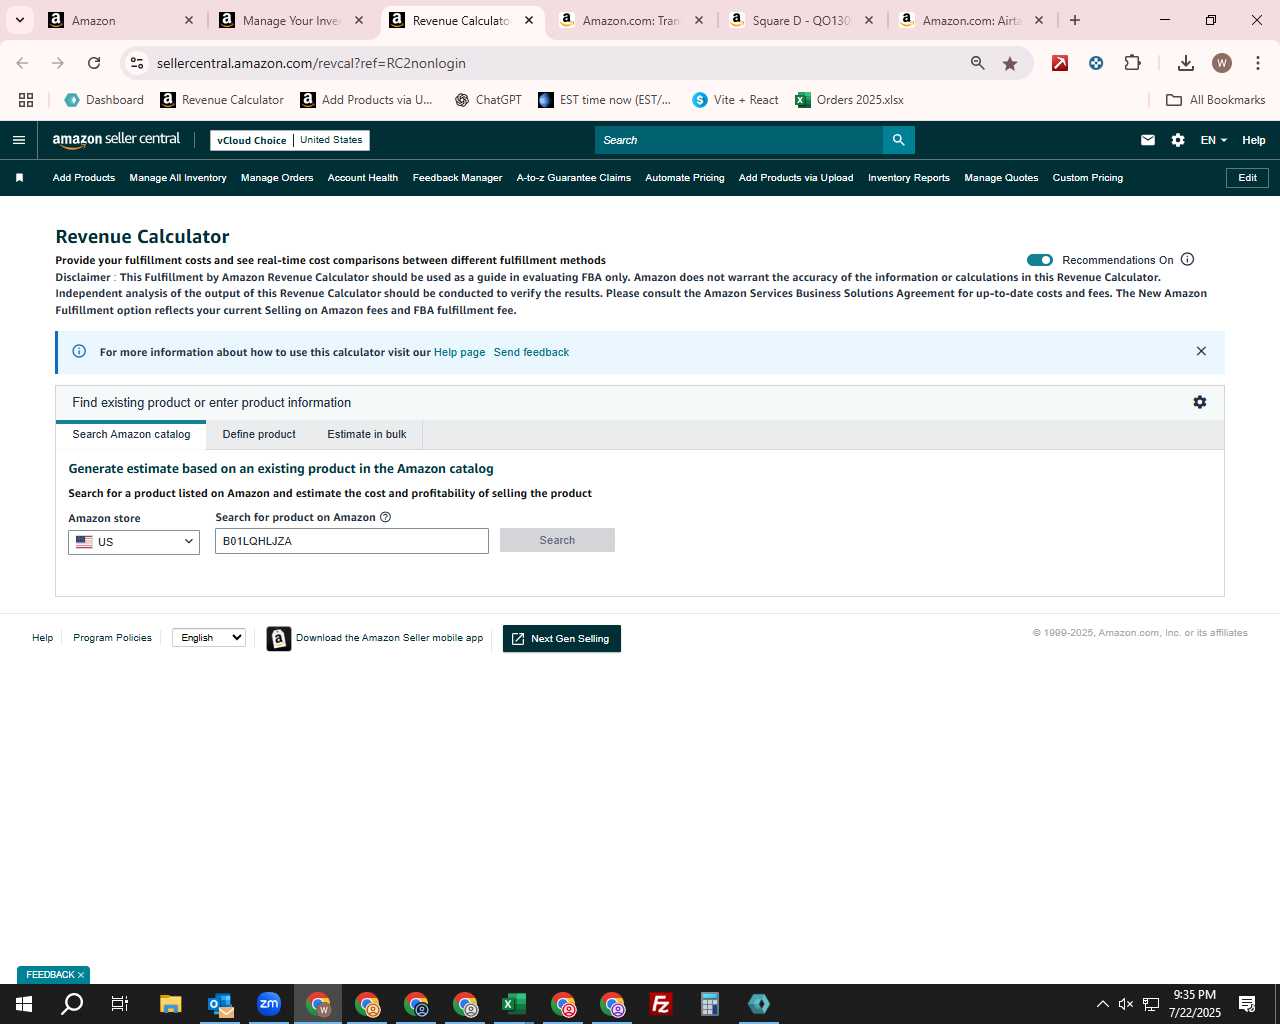Open the messages envelope icon
The image size is (1280, 1024).
pos(1148,140)
